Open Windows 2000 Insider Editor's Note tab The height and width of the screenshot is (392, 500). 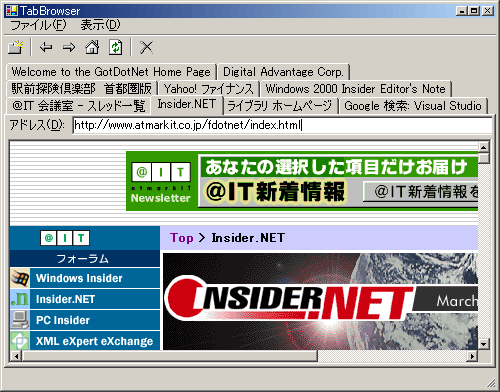click(356, 89)
